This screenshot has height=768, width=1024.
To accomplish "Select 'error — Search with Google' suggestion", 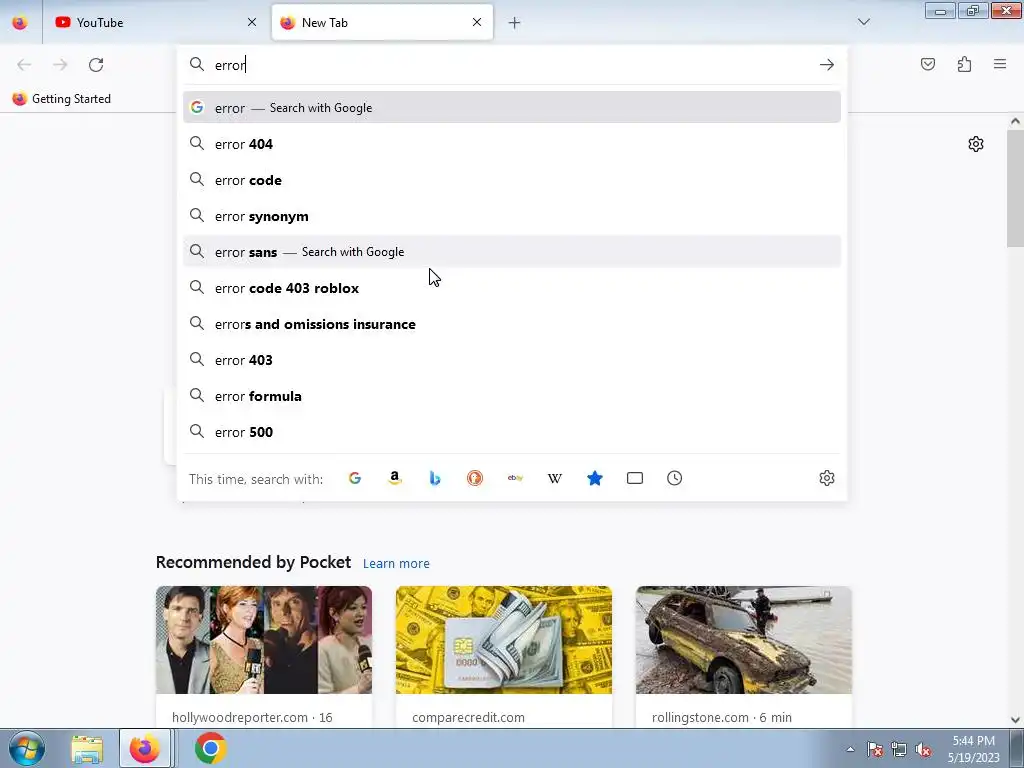I will click(512, 108).
